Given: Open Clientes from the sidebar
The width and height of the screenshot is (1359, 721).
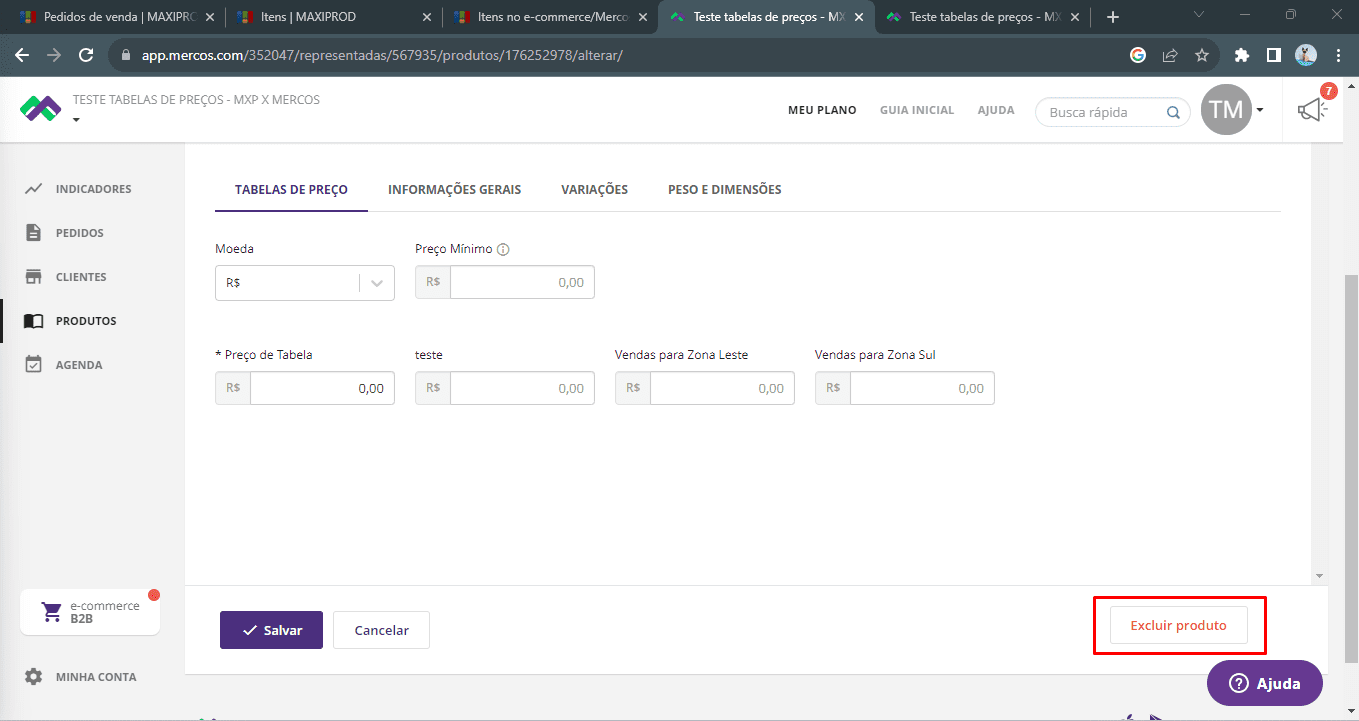Looking at the screenshot, I should 80,277.
